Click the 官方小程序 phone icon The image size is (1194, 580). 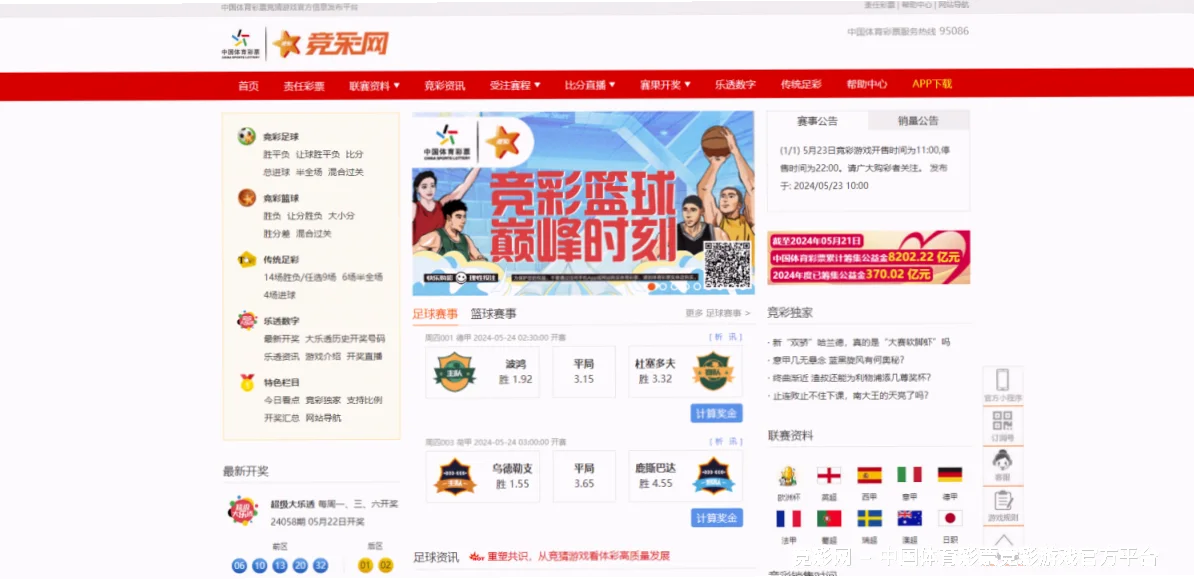point(1003,381)
